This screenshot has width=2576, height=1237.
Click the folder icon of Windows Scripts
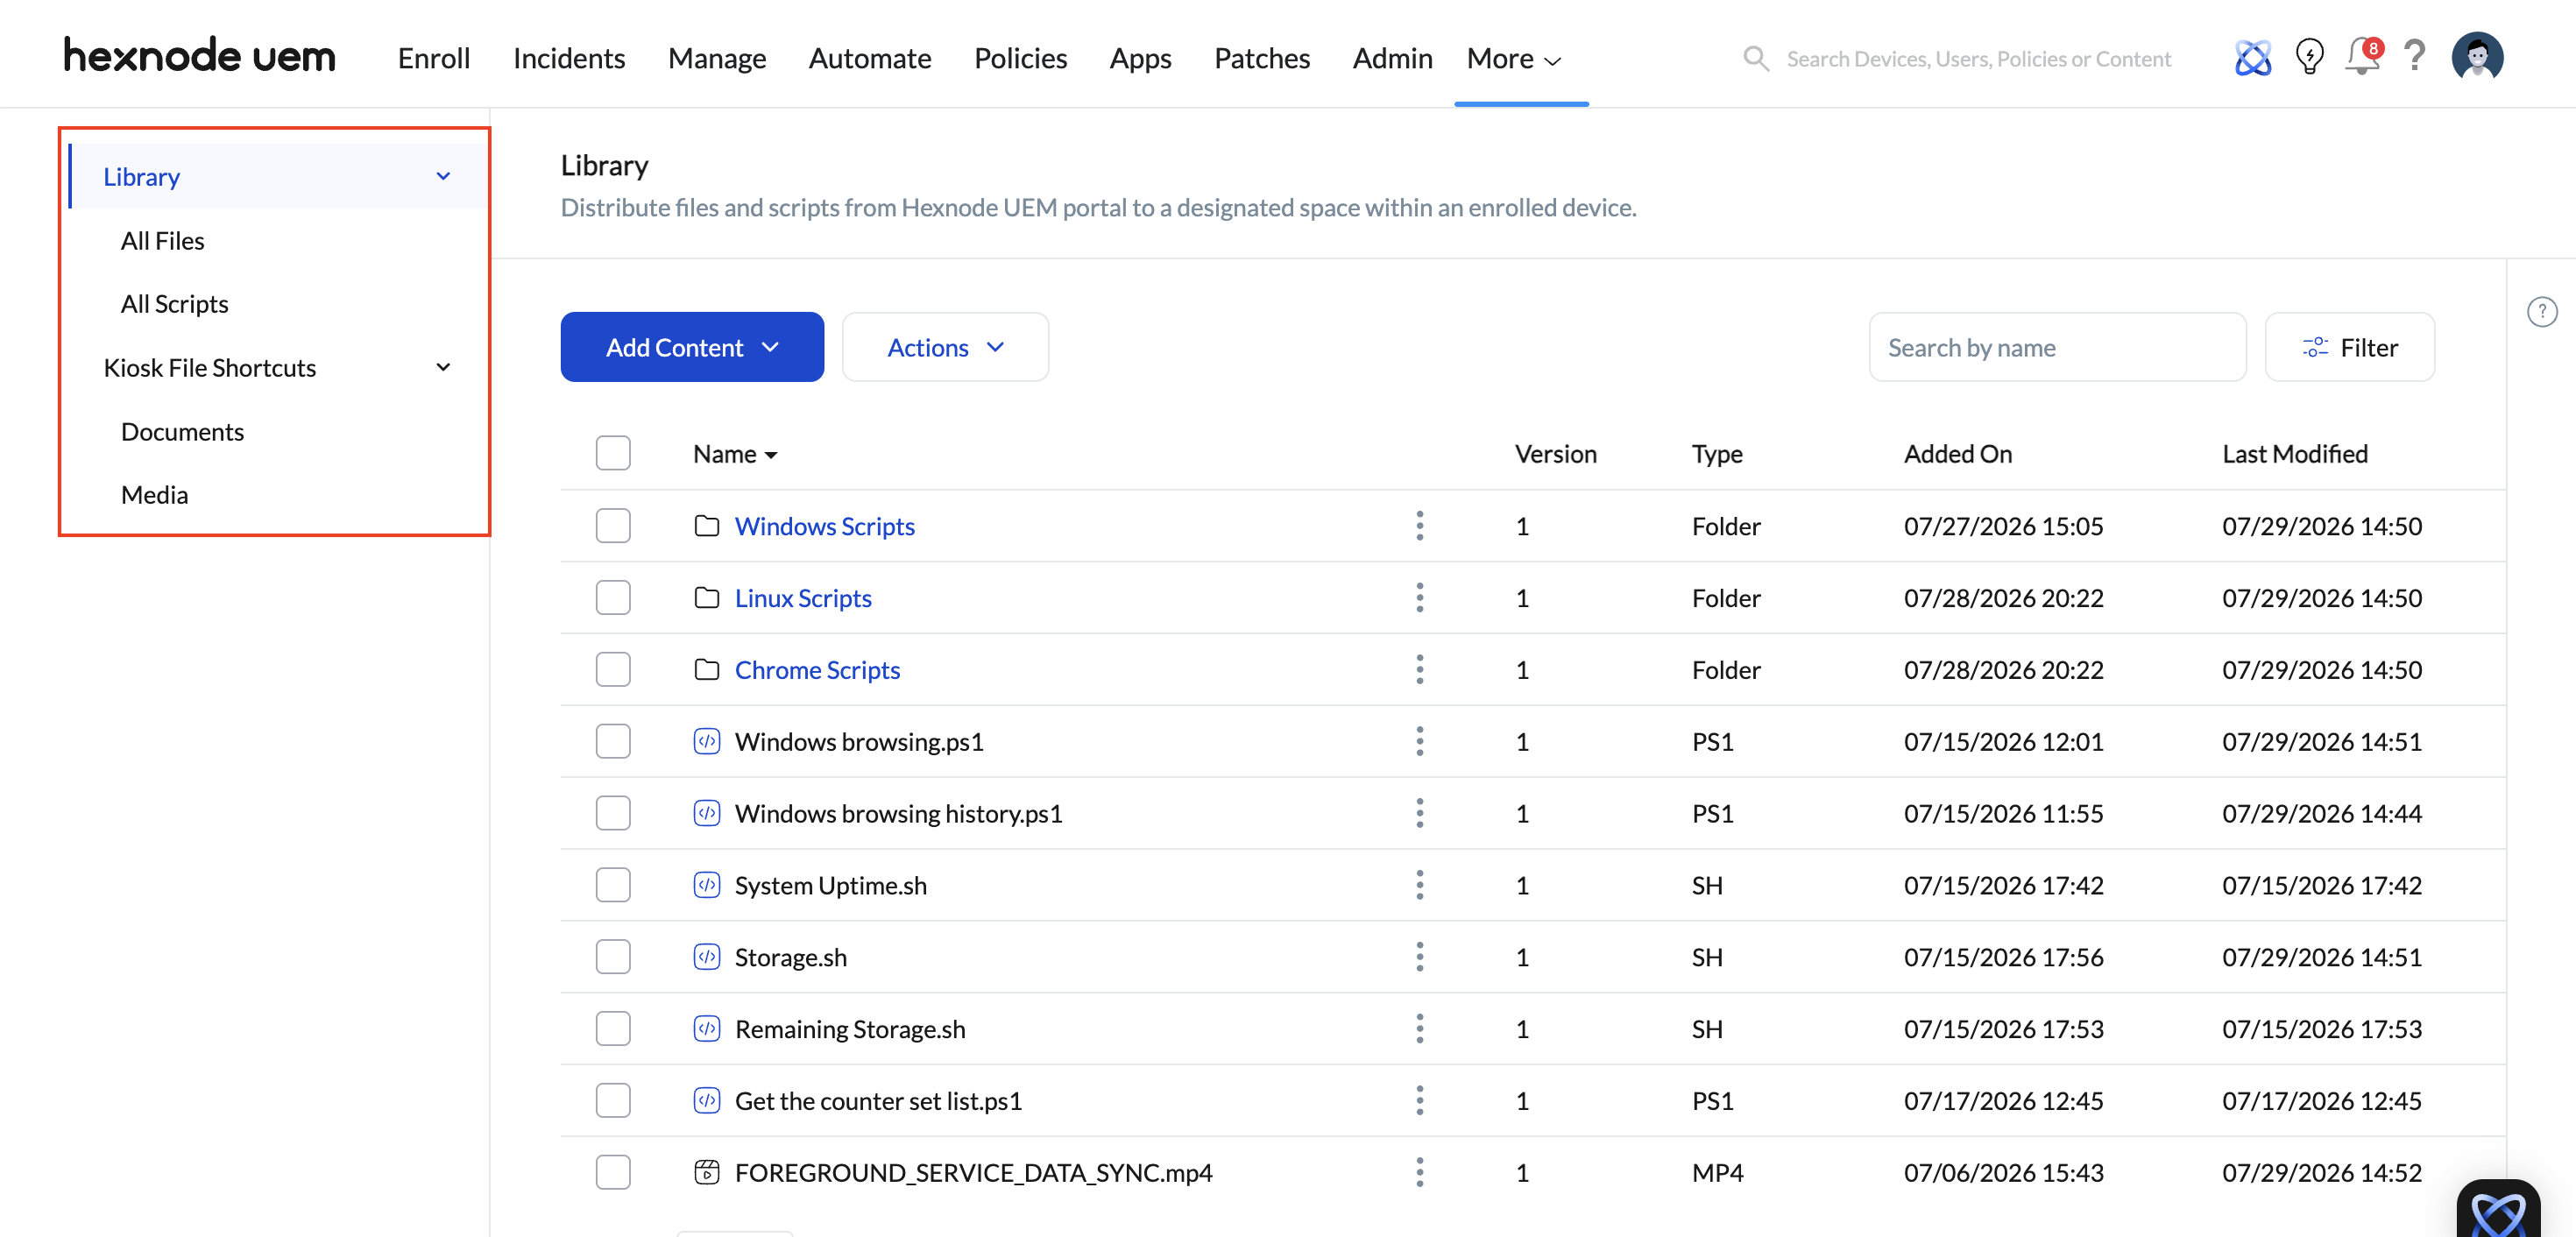coord(707,526)
